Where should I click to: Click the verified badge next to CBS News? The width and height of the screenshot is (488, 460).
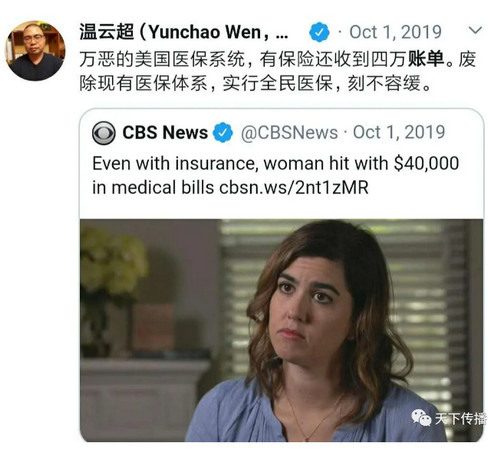(x=223, y=132)
